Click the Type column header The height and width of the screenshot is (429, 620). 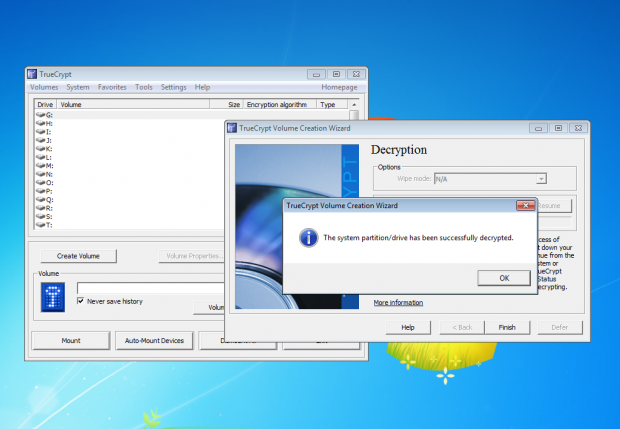click(x=332, y=104)
